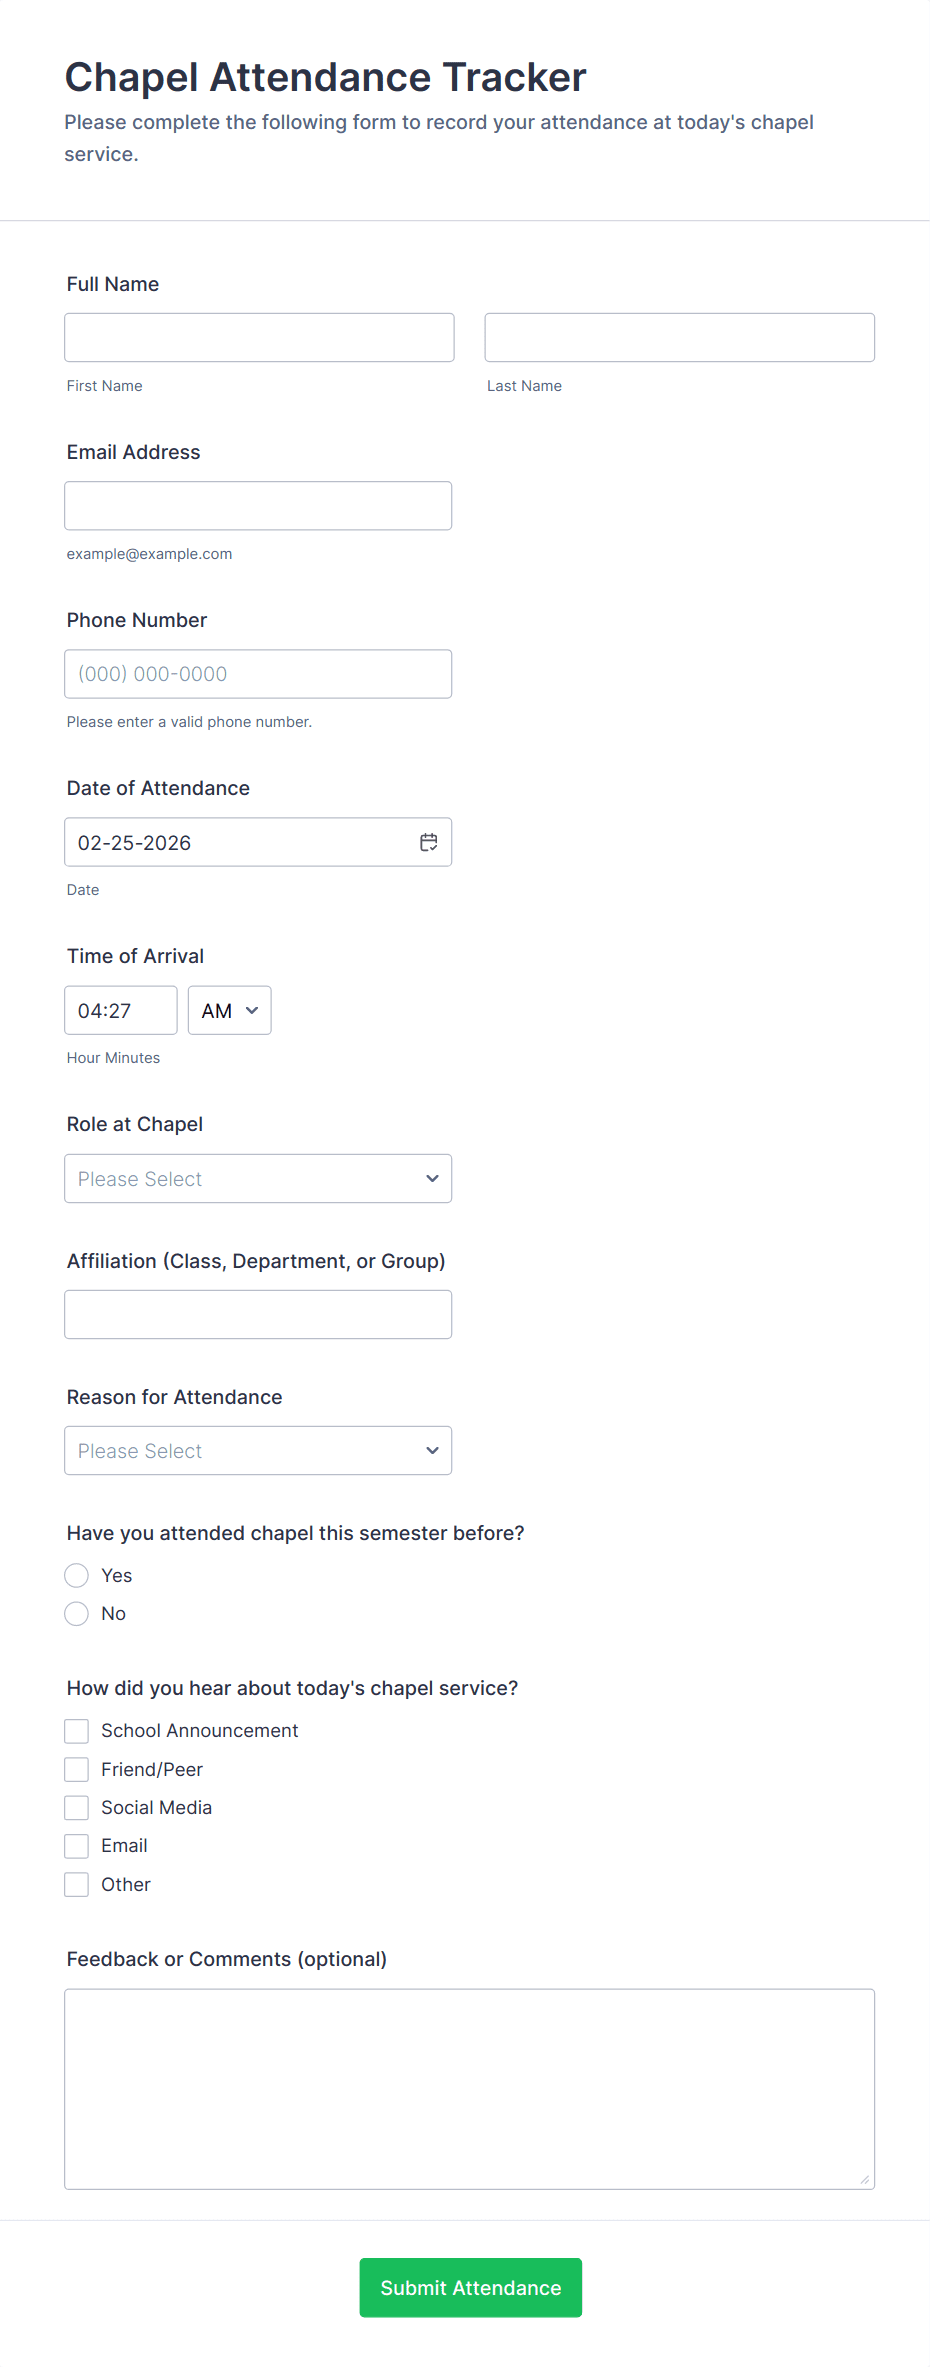Image resolution: width=930 pixels, height=2367 pixels.
Task: Focus the Phone Number field
Action: click(x=258, y=674)
